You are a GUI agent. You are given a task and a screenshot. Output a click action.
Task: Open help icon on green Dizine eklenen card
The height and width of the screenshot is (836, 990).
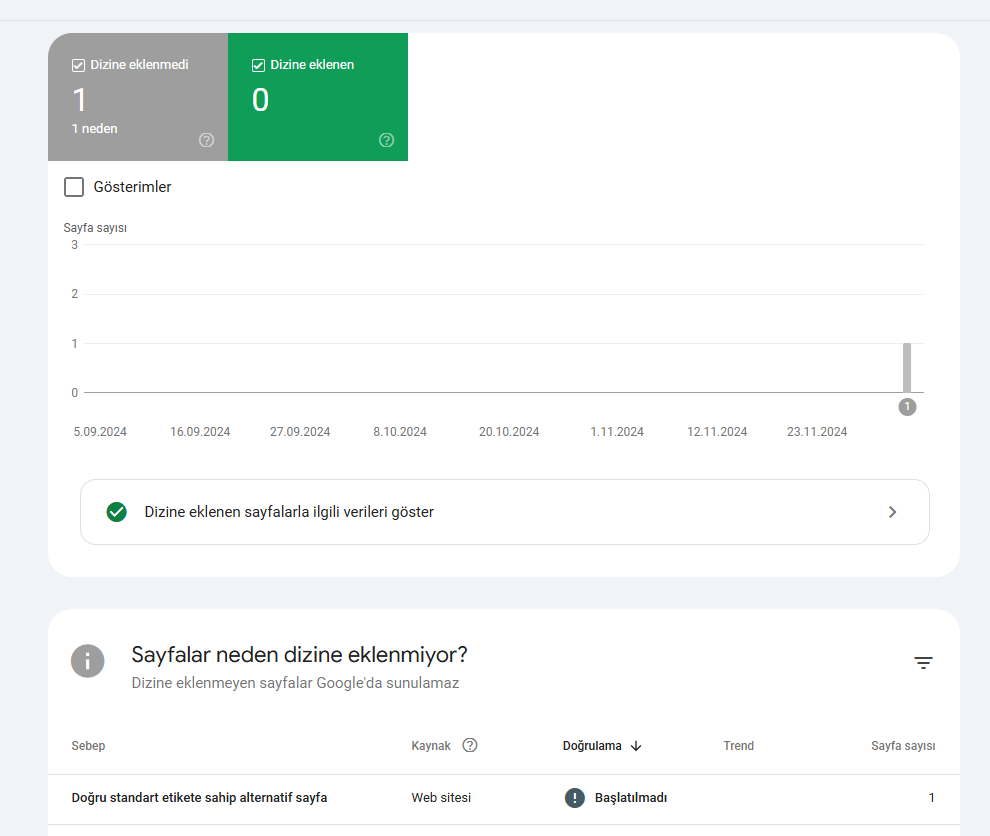(x=386, y=140)
